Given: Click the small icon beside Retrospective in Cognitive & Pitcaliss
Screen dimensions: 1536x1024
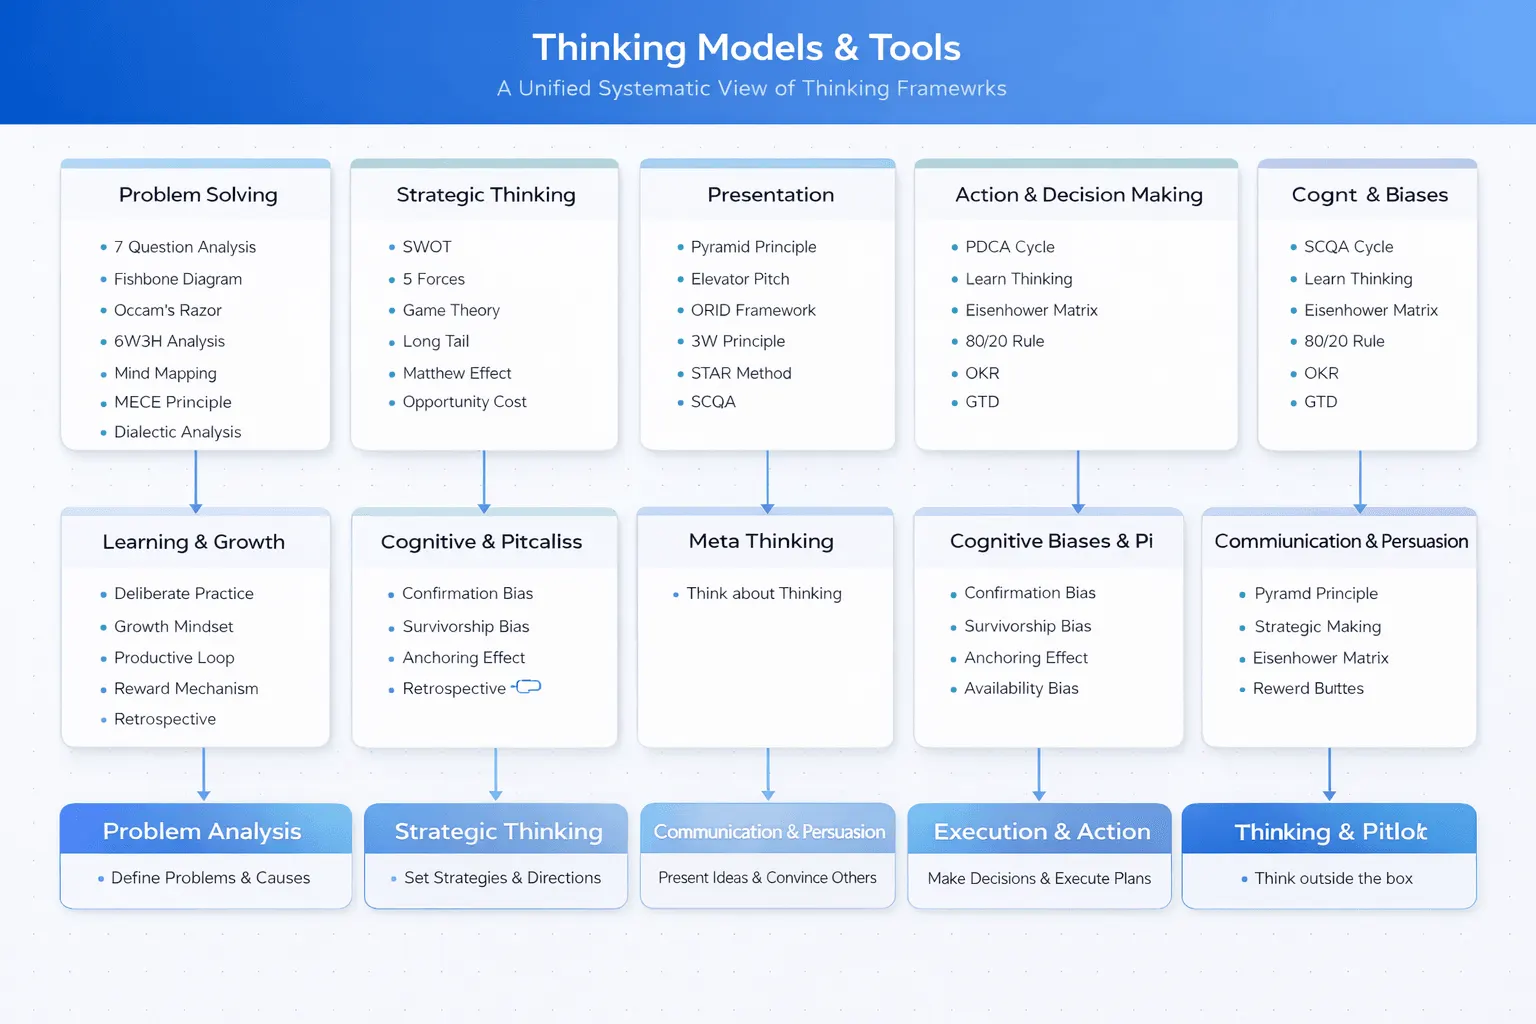Looking at the screenshot, I should [527, 686].
